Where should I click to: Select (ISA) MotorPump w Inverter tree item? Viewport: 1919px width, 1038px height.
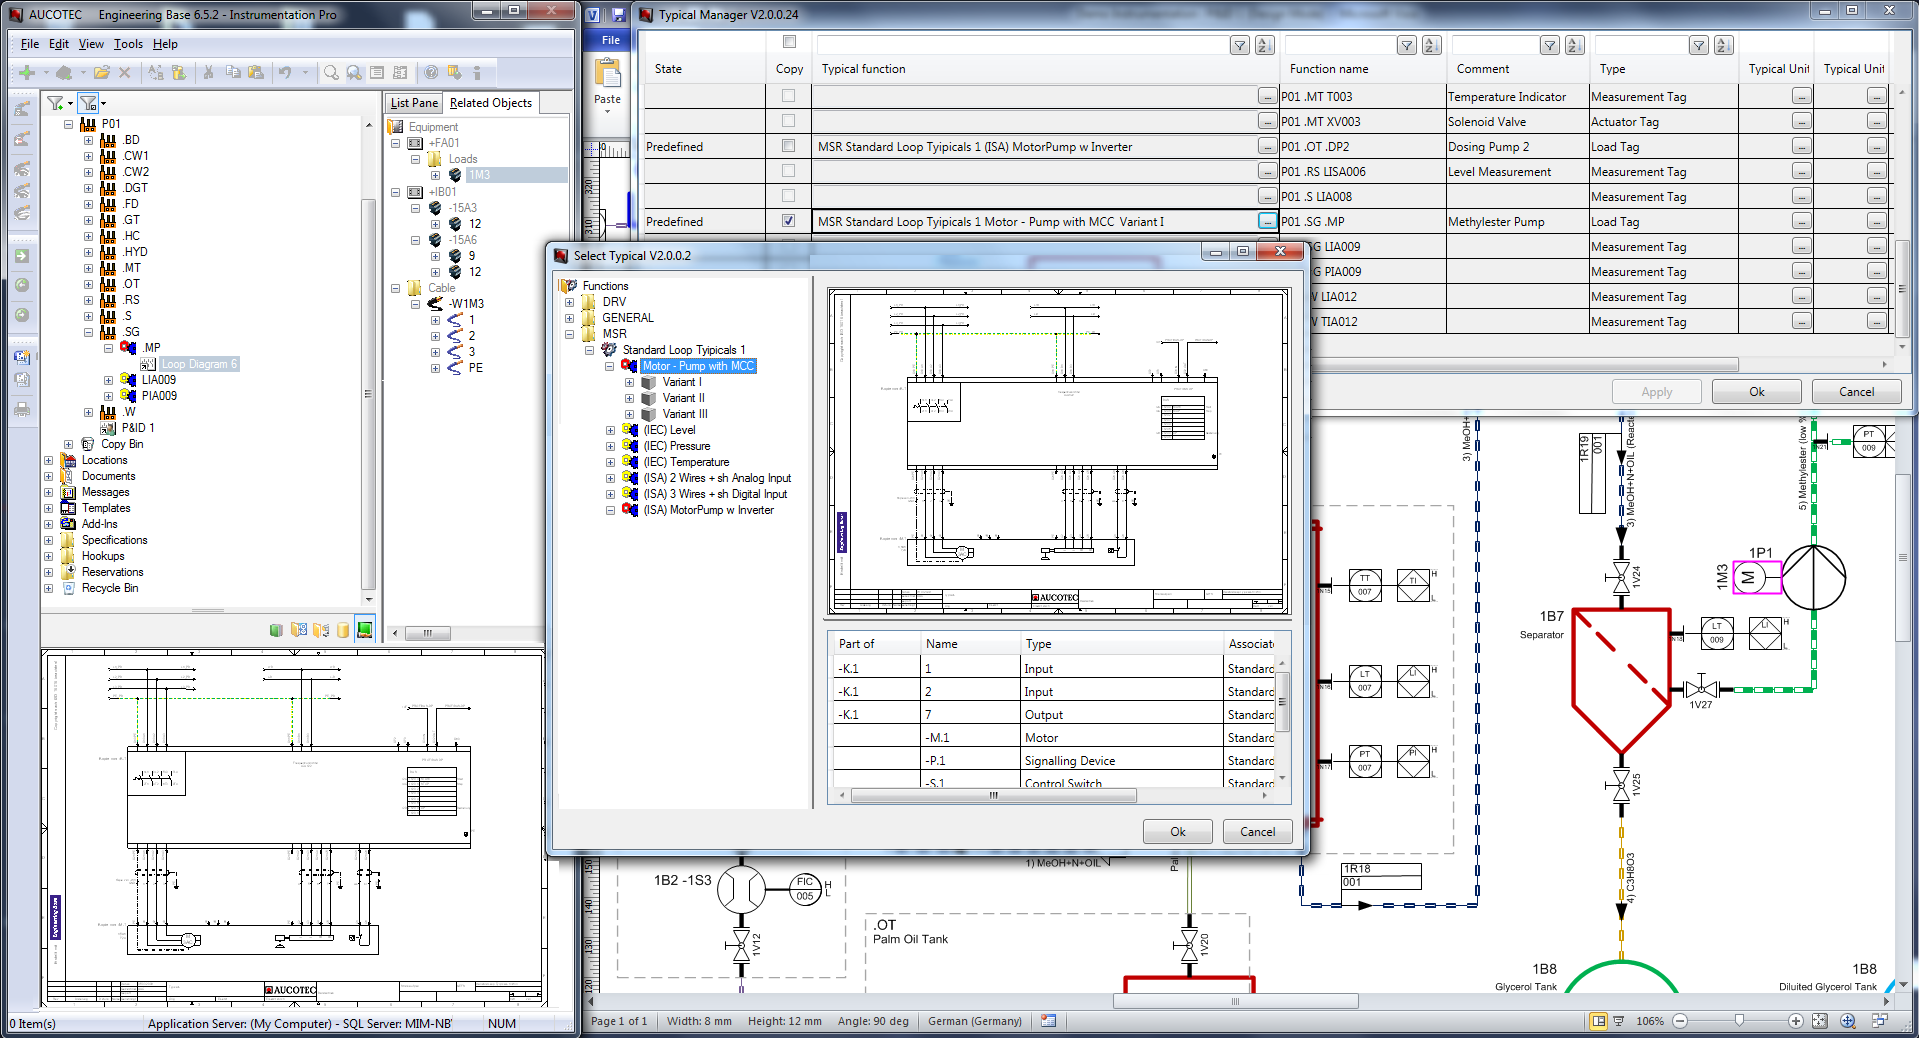point(708,510)
